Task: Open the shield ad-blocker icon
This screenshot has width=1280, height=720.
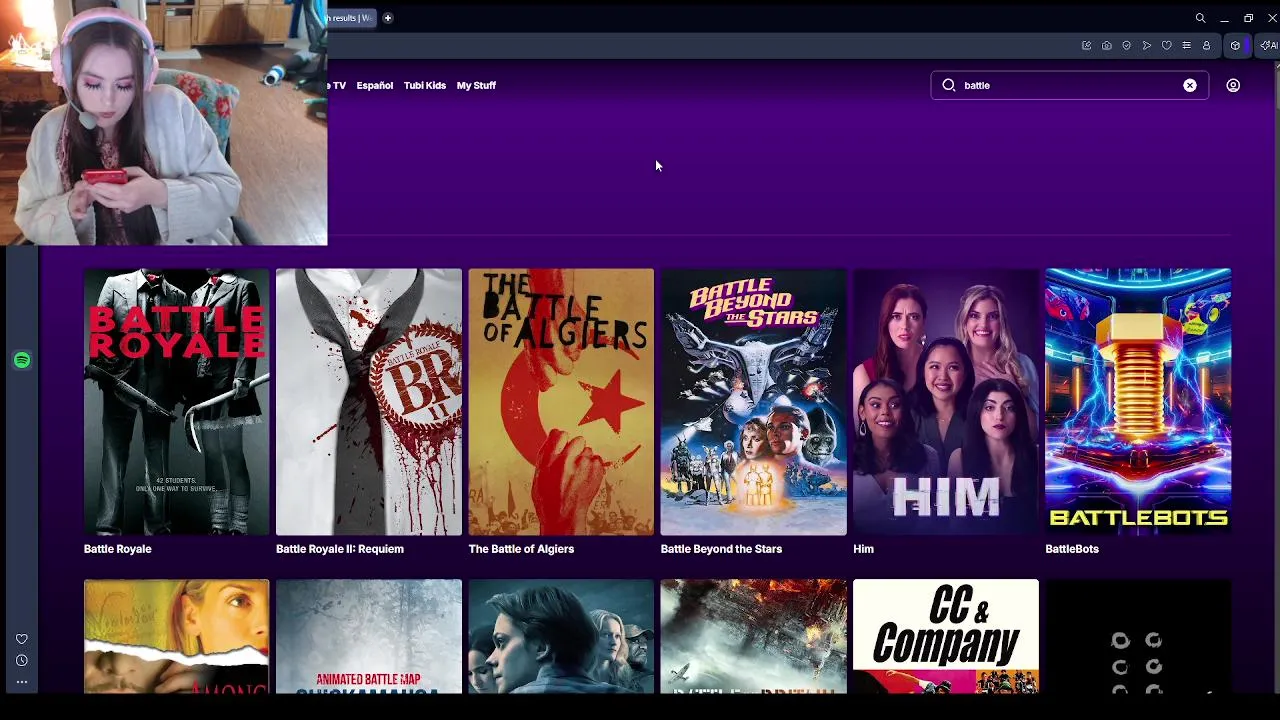Action: tap(1126, 46)
